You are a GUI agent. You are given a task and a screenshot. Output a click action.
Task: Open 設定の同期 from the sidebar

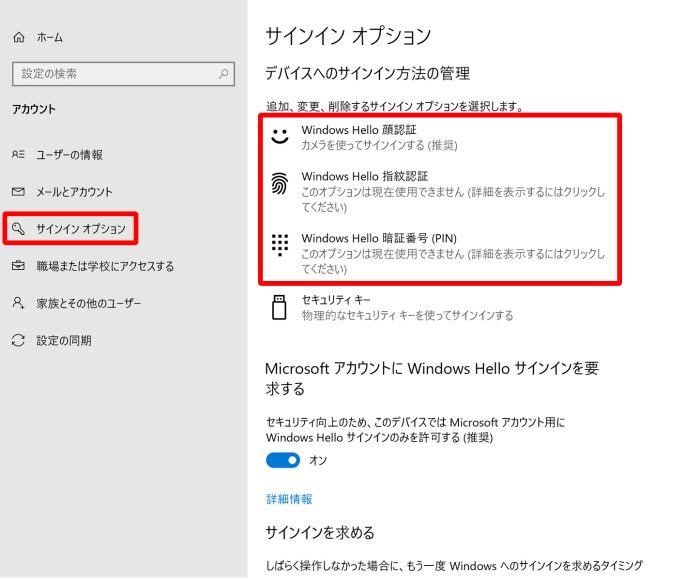pyautogui.click(x=64, y=340)
